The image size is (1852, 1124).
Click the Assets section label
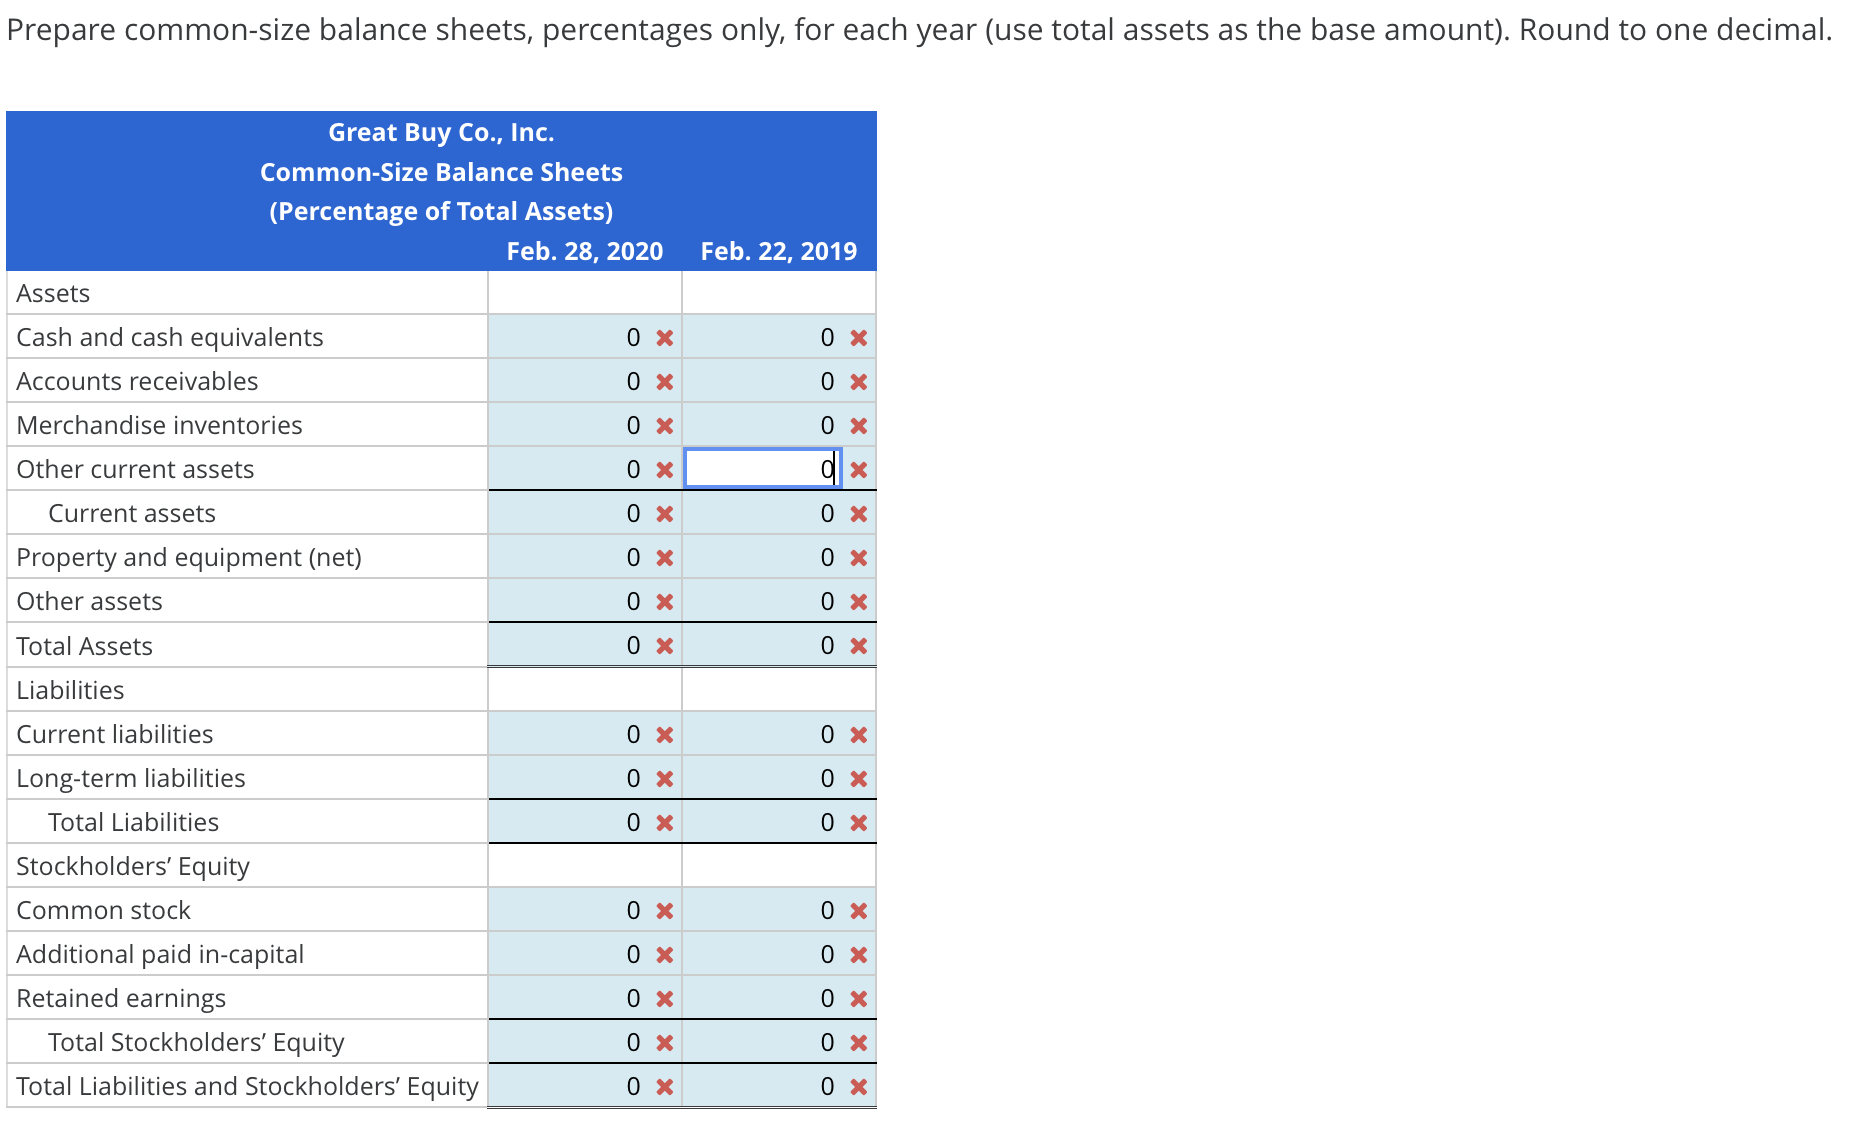tap(53, 293)
